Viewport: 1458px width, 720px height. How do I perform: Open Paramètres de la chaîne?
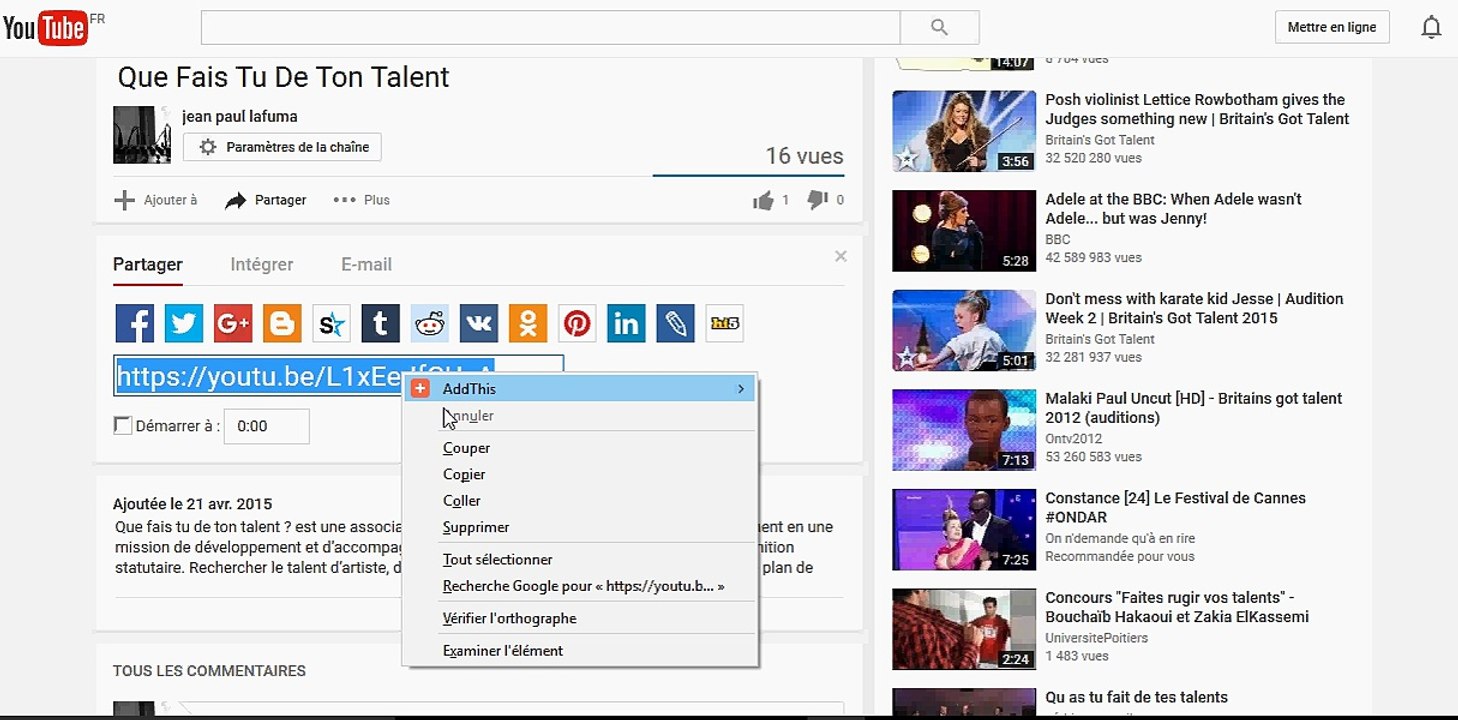point(282,147)
